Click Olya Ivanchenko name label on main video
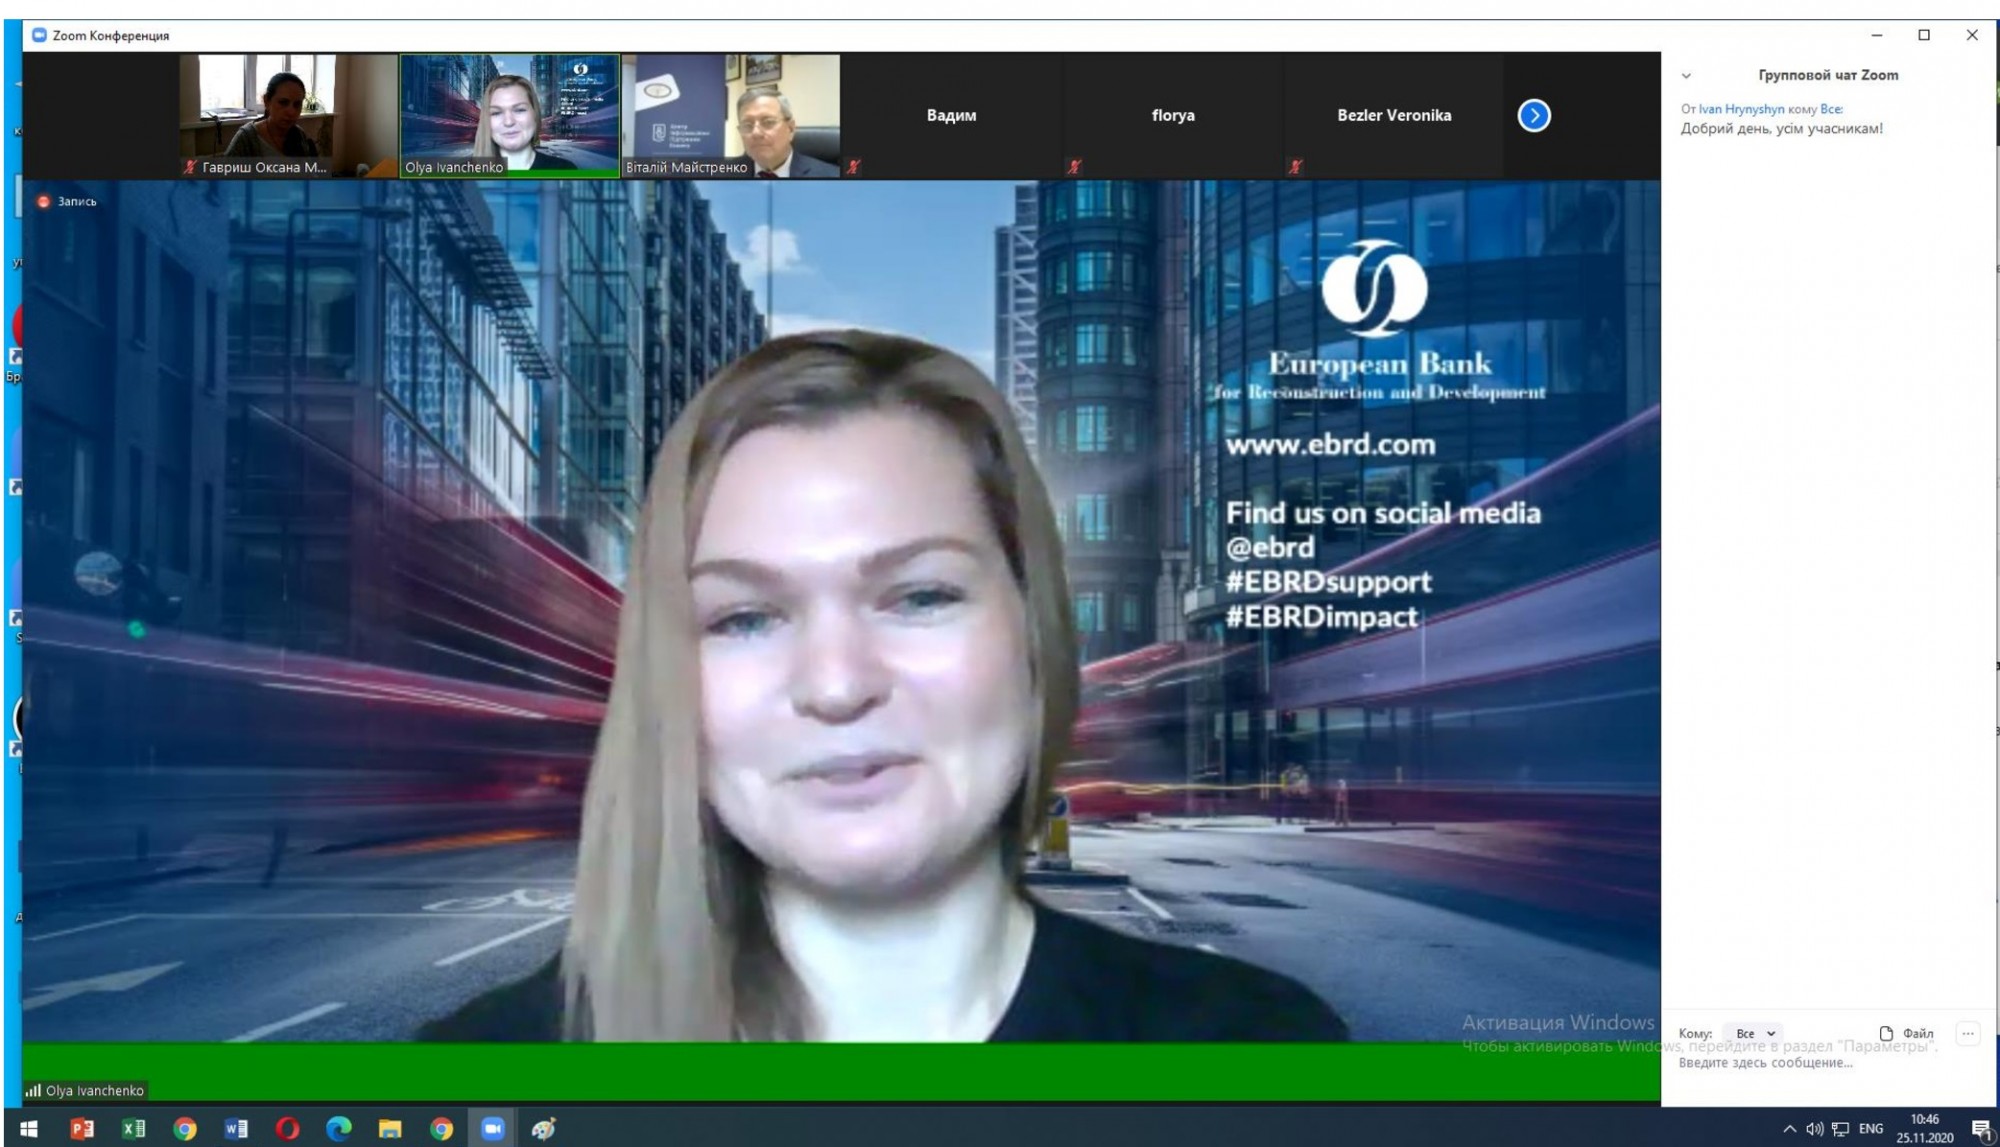 click(95, 1090)
